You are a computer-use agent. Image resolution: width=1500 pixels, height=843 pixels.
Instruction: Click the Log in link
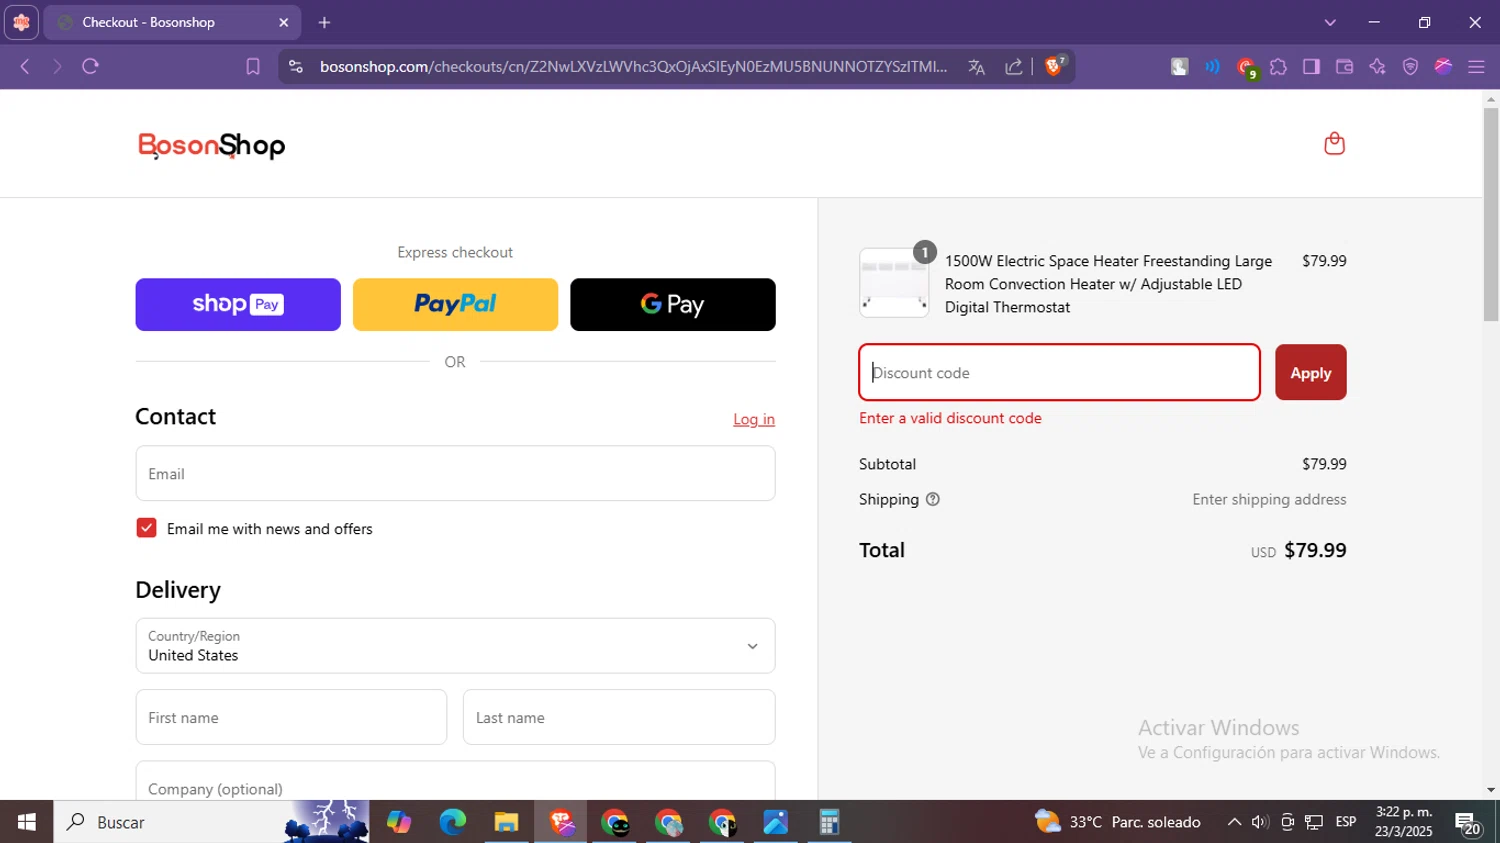click(754, 419)
